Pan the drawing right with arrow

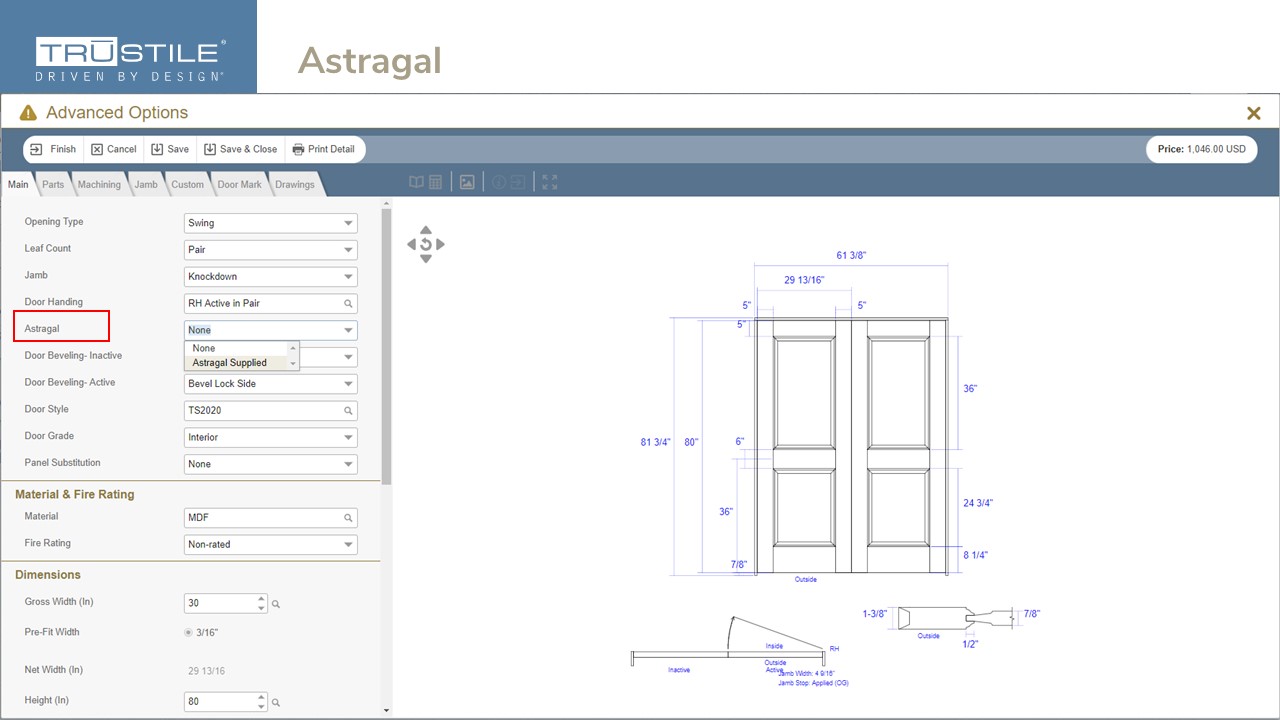tap(440, 244)
